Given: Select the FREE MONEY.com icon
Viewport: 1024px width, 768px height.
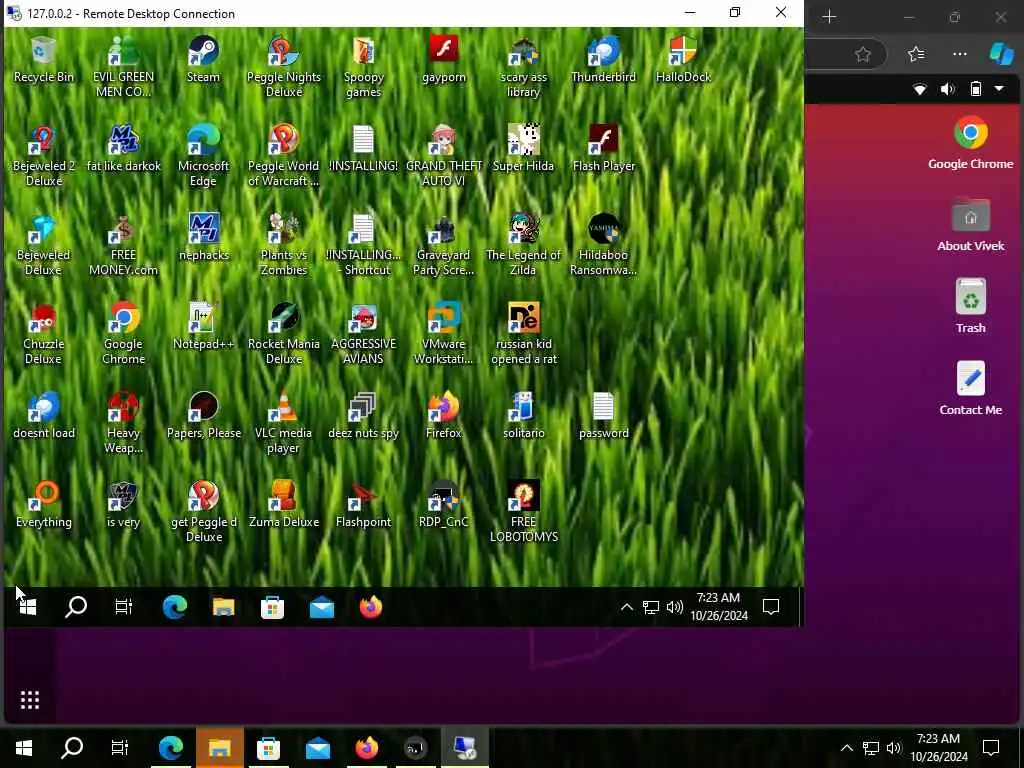Looking at the screenshot, I should click(x=123, y=245).
